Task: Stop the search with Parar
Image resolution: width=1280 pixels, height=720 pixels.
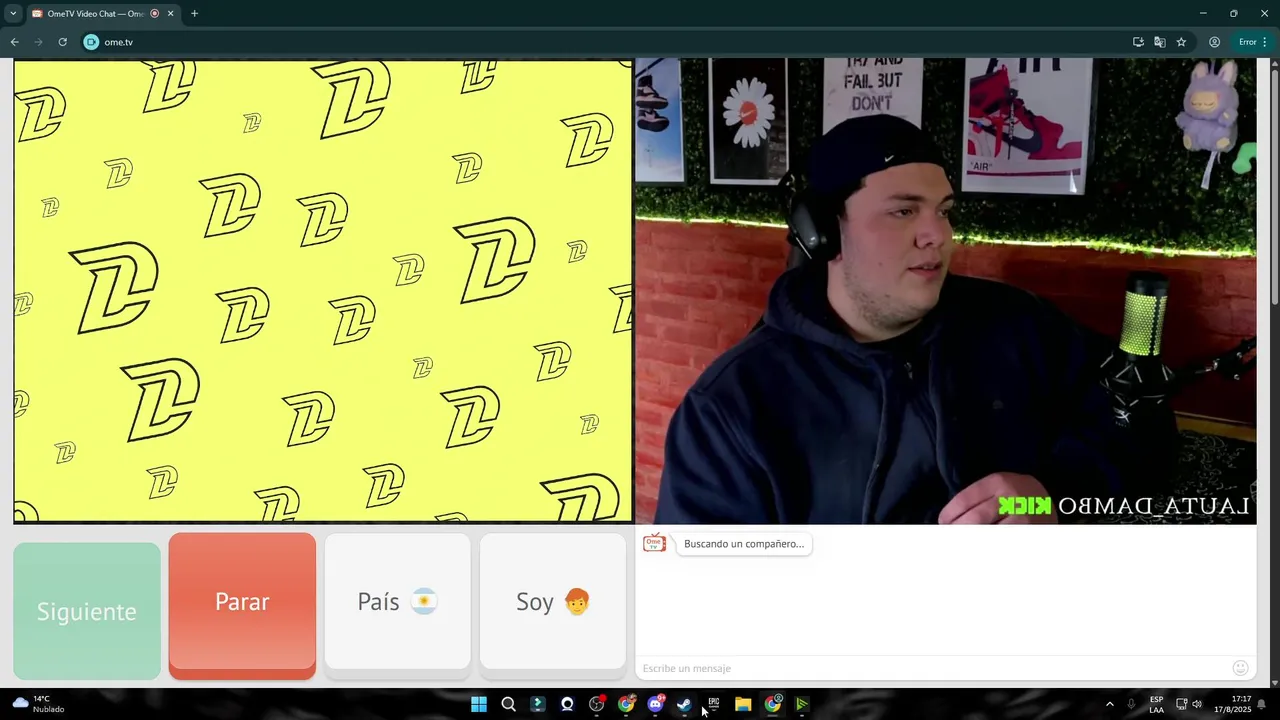Action: pos(242,606)
